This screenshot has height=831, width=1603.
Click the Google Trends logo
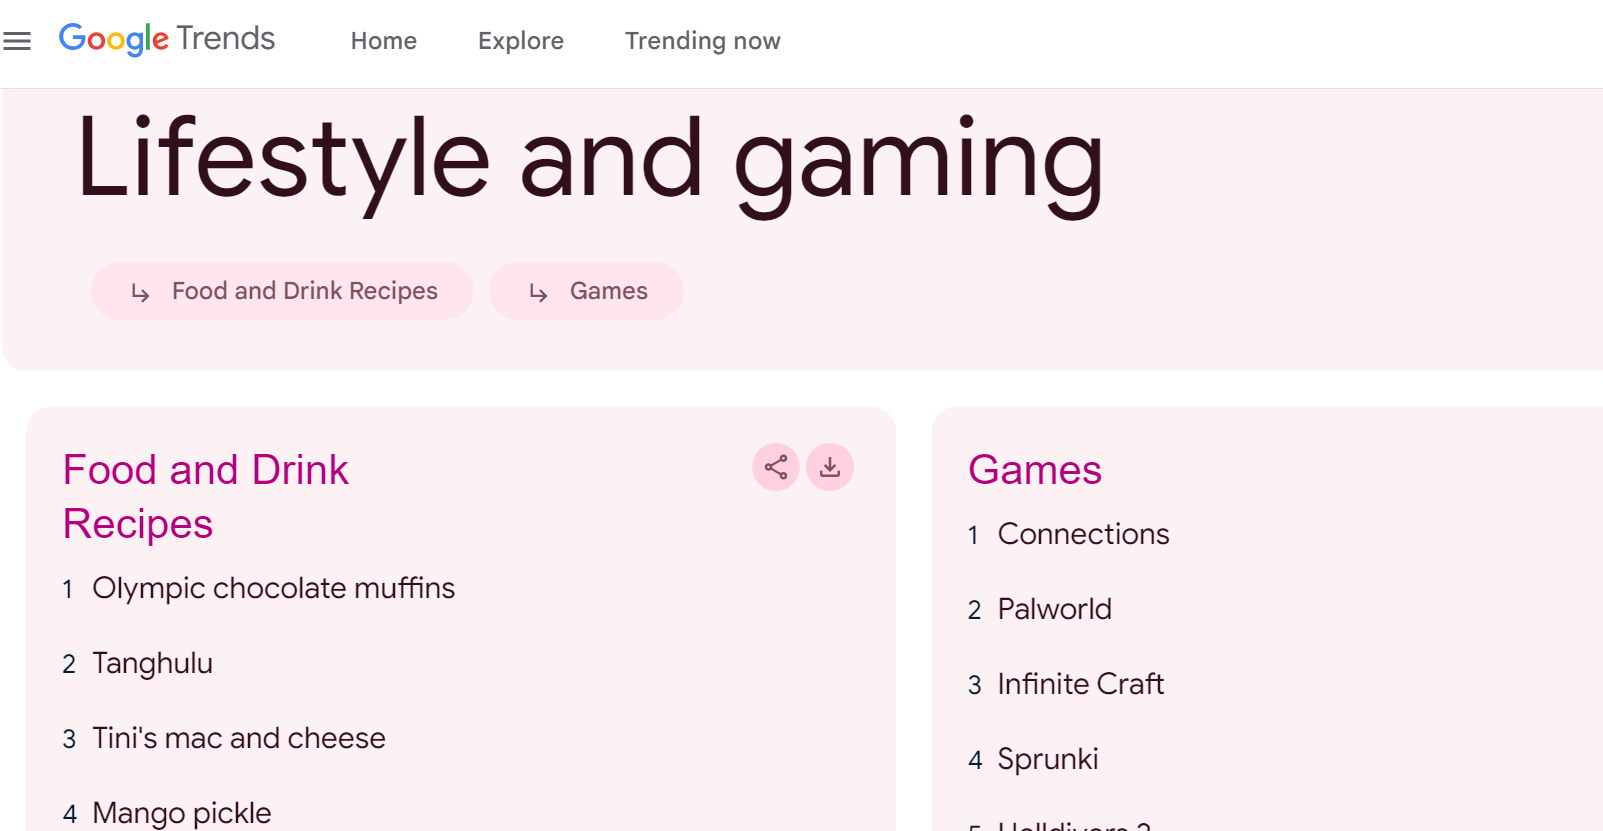[167, 40]
